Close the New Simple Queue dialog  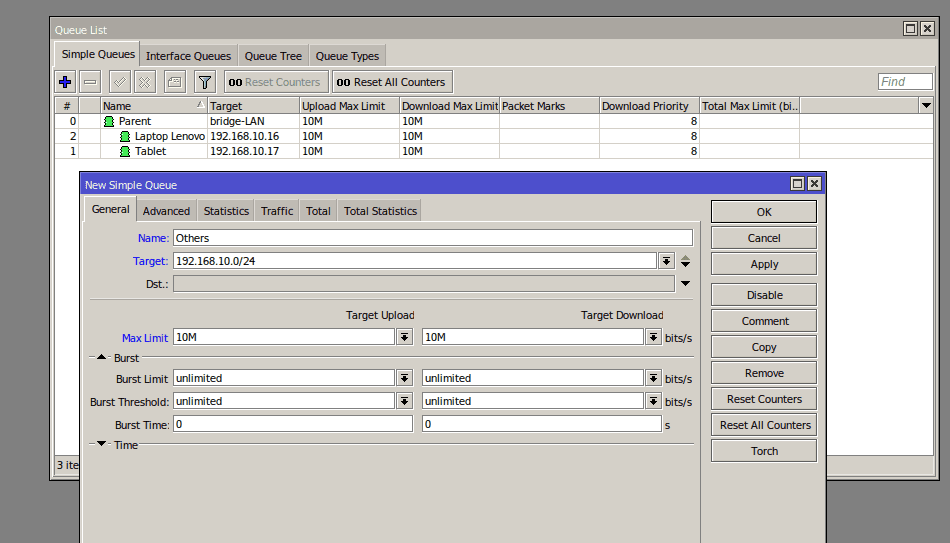point(814,184)
